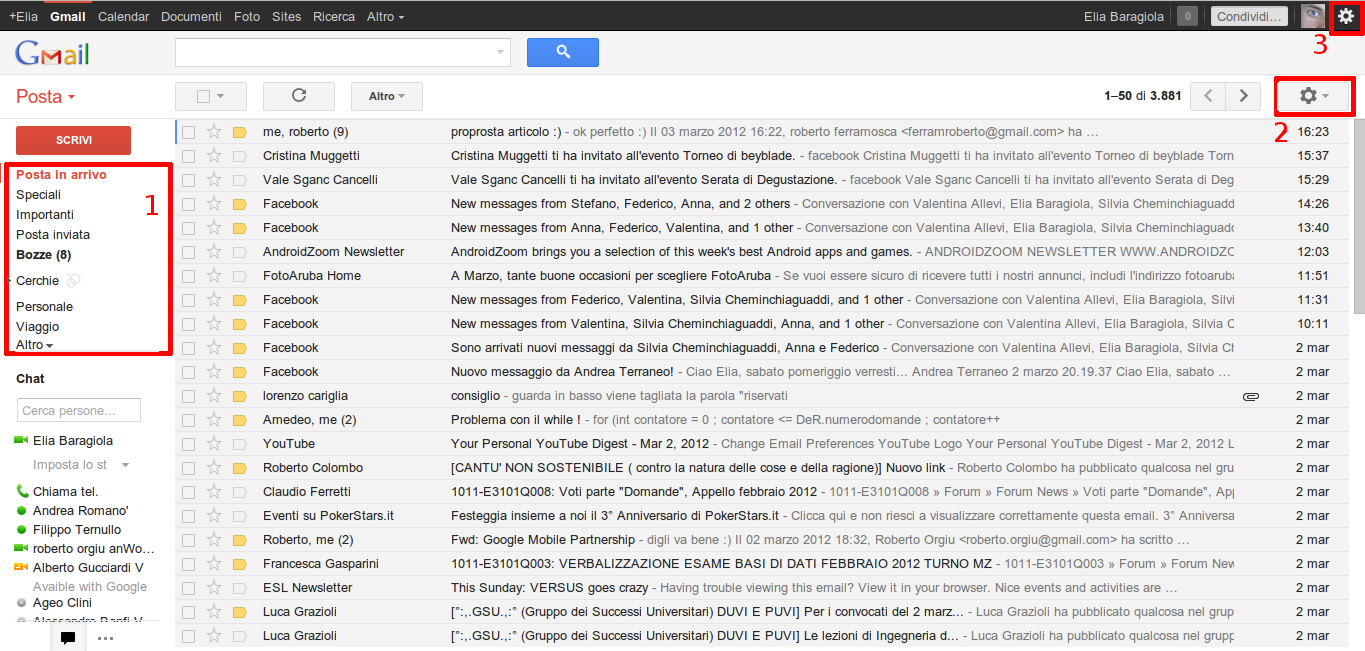The width and height of the screenshot is (1365, 651).
Task: Click the chat bubble icon at bottom
Action: coord(67,637)
